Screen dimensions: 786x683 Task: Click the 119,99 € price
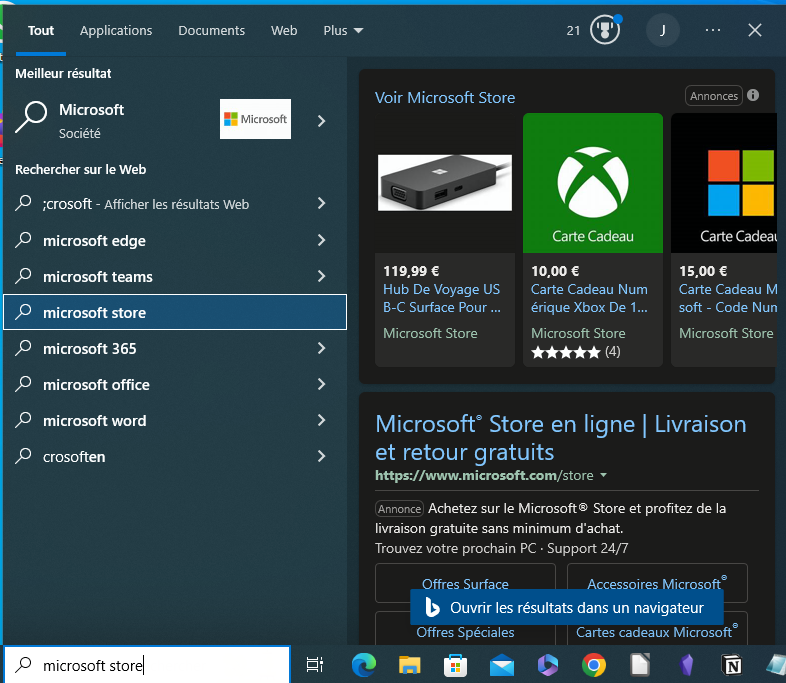click(x=411, y=271)
